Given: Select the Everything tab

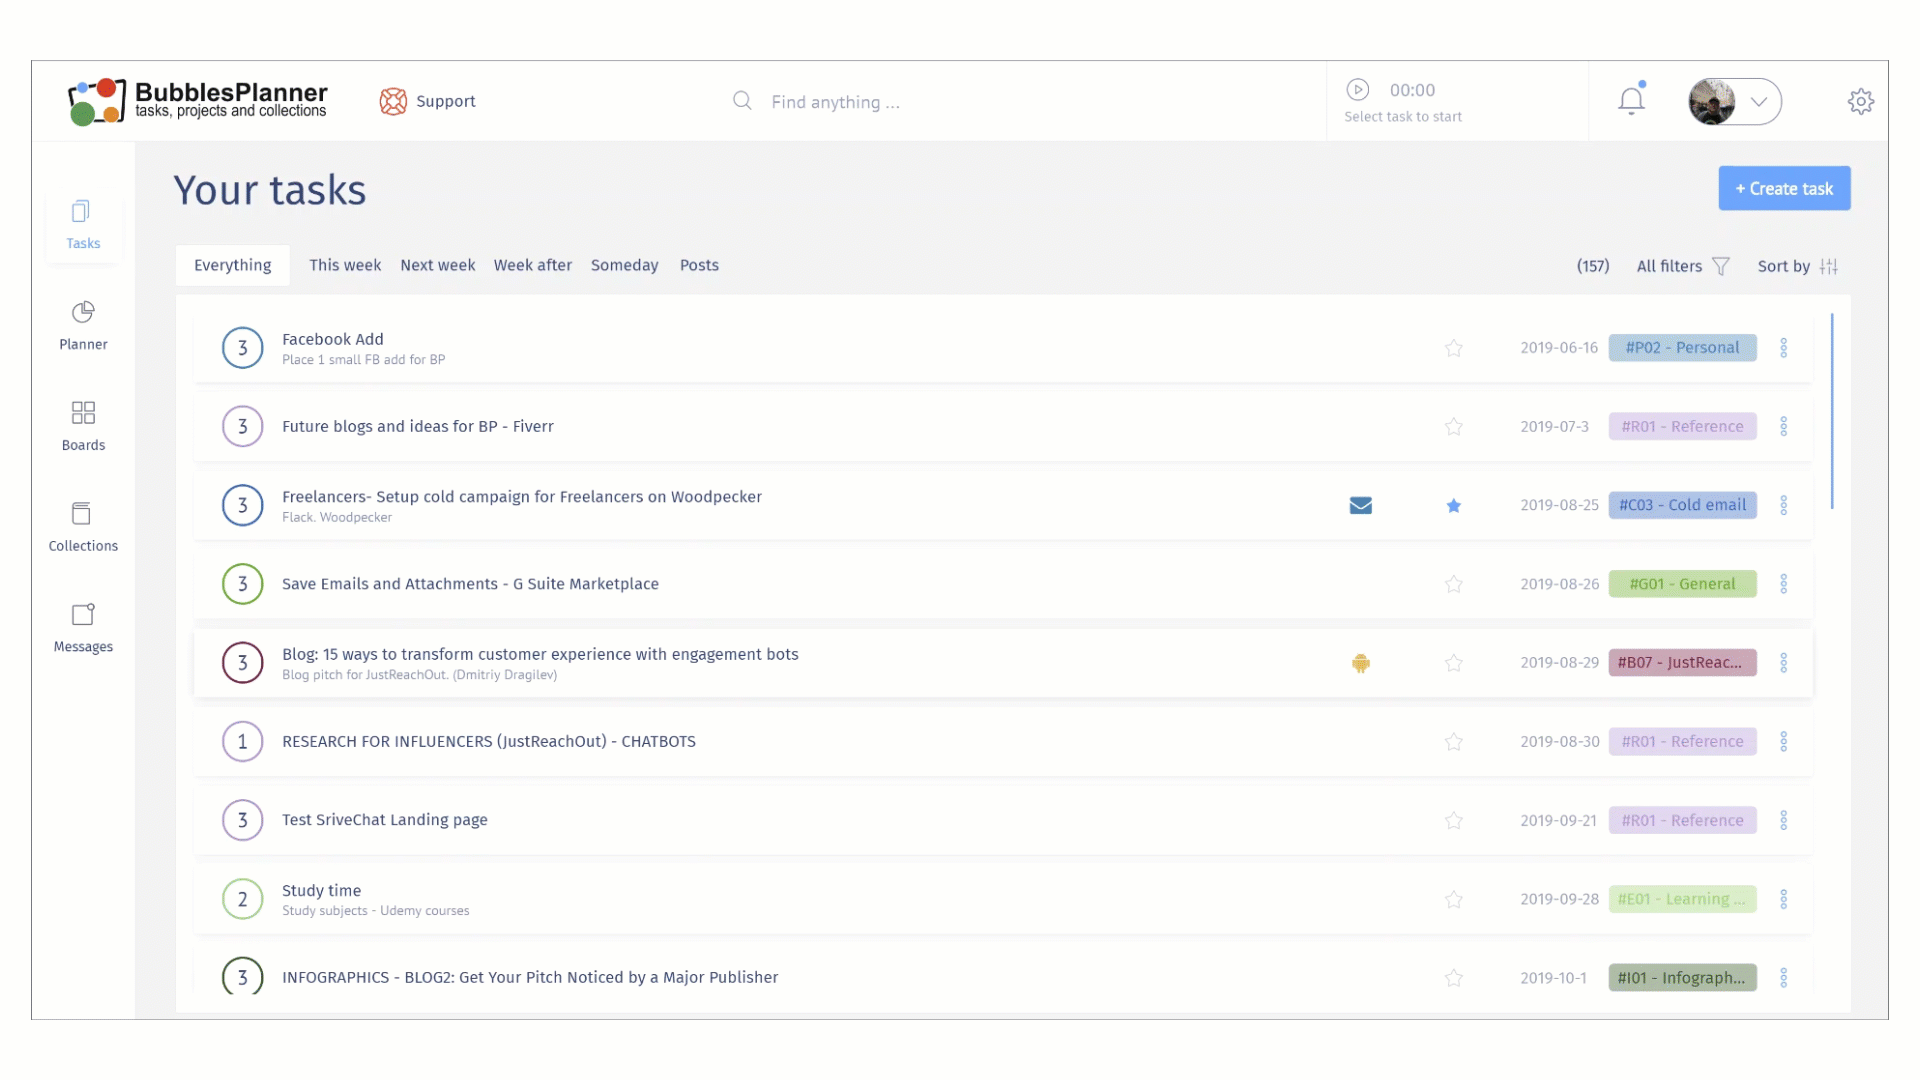Looking at the screenshot, I should [x=232, y=265].
